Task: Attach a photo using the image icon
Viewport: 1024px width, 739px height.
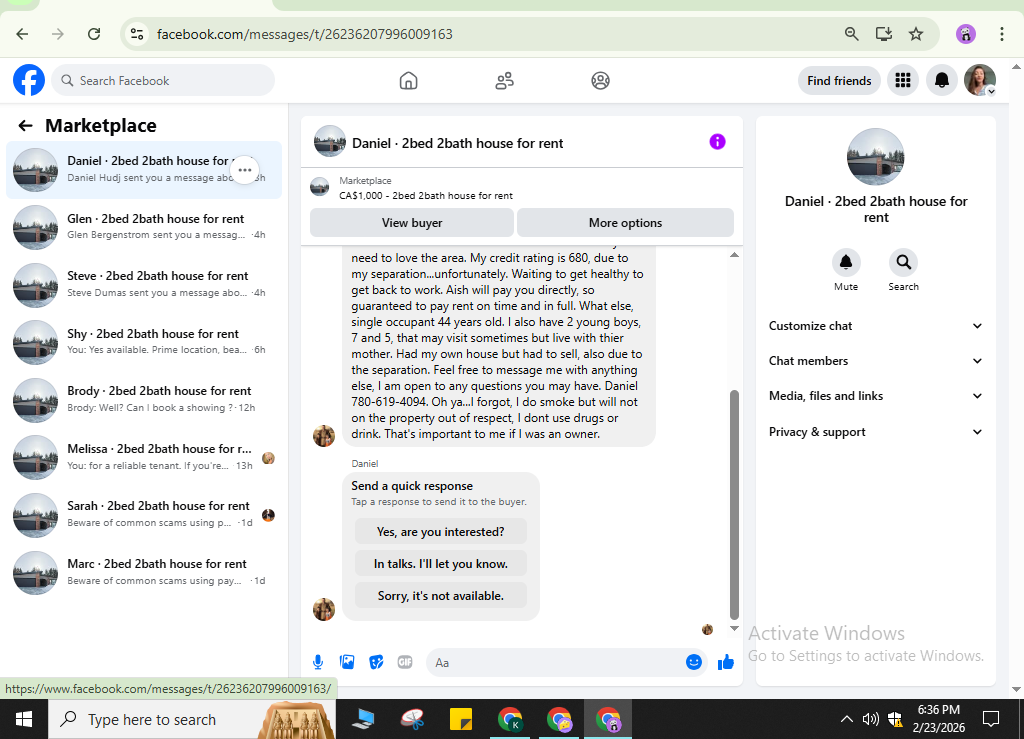Action: point(347,663)
